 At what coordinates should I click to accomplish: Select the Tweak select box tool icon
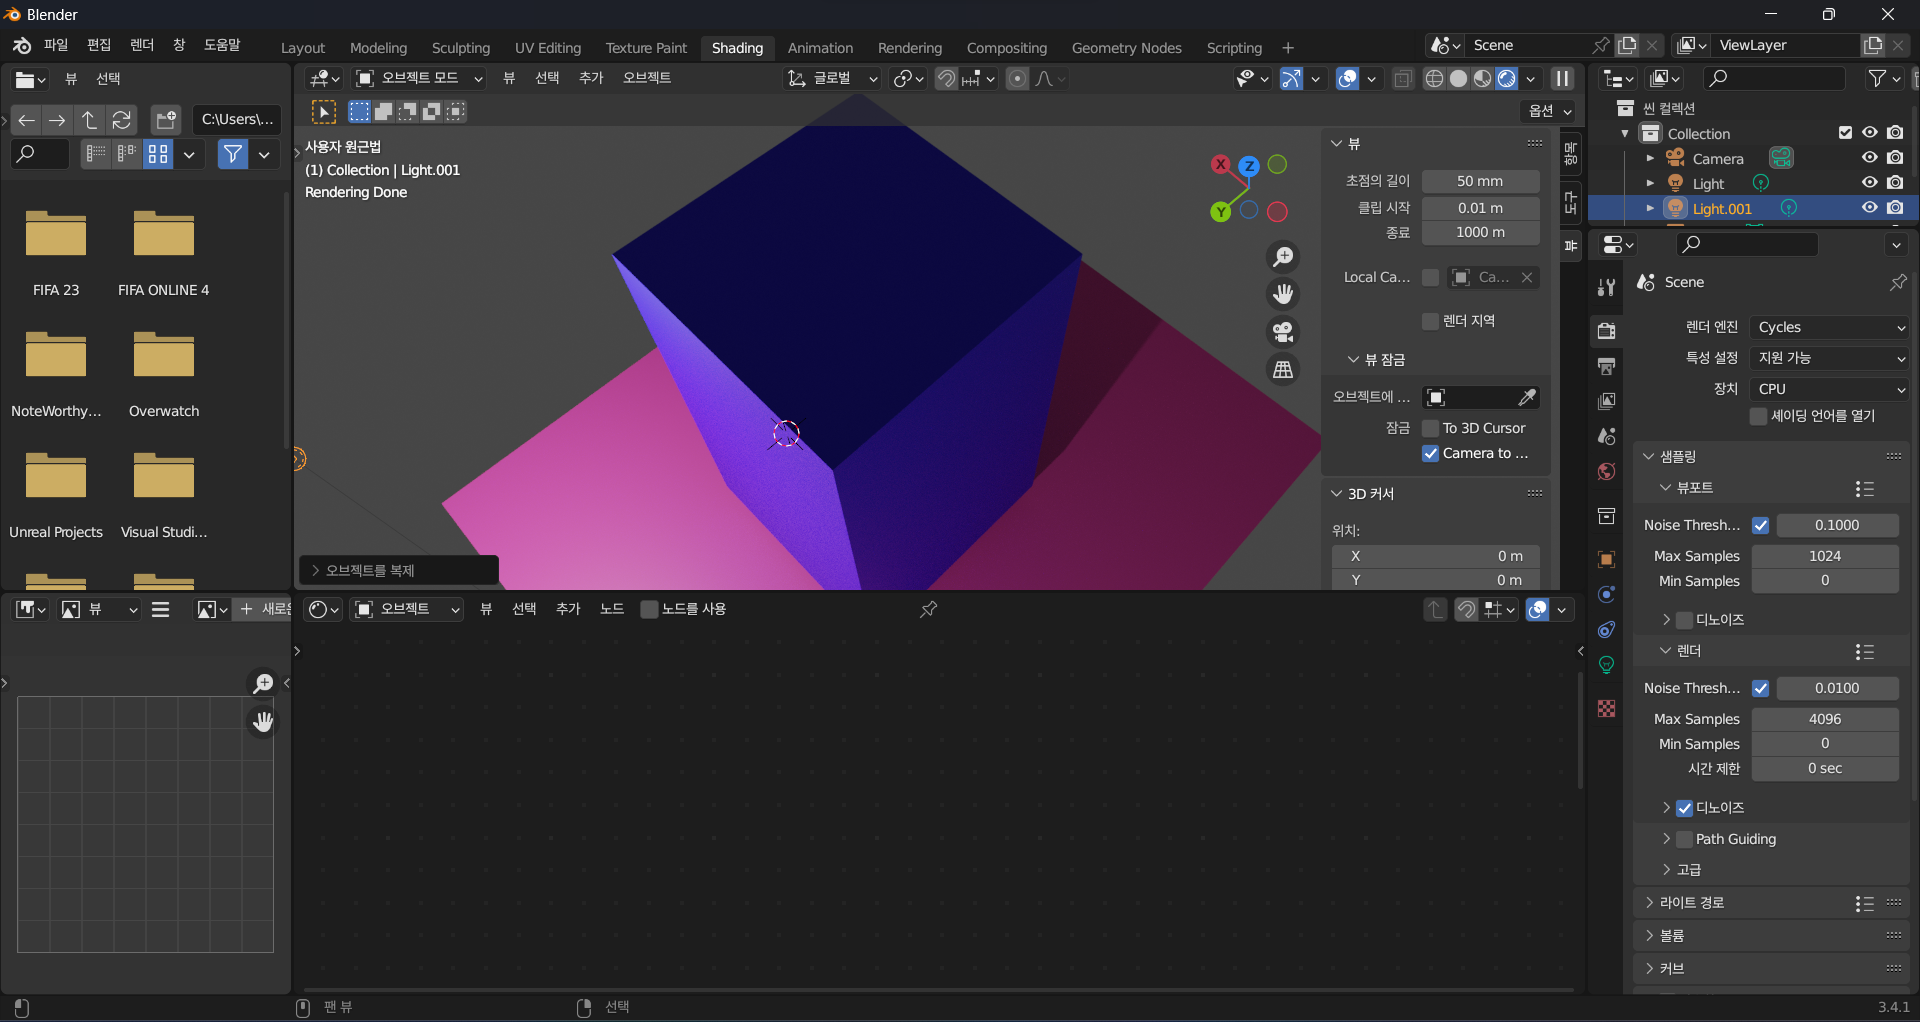pos(324,112)
